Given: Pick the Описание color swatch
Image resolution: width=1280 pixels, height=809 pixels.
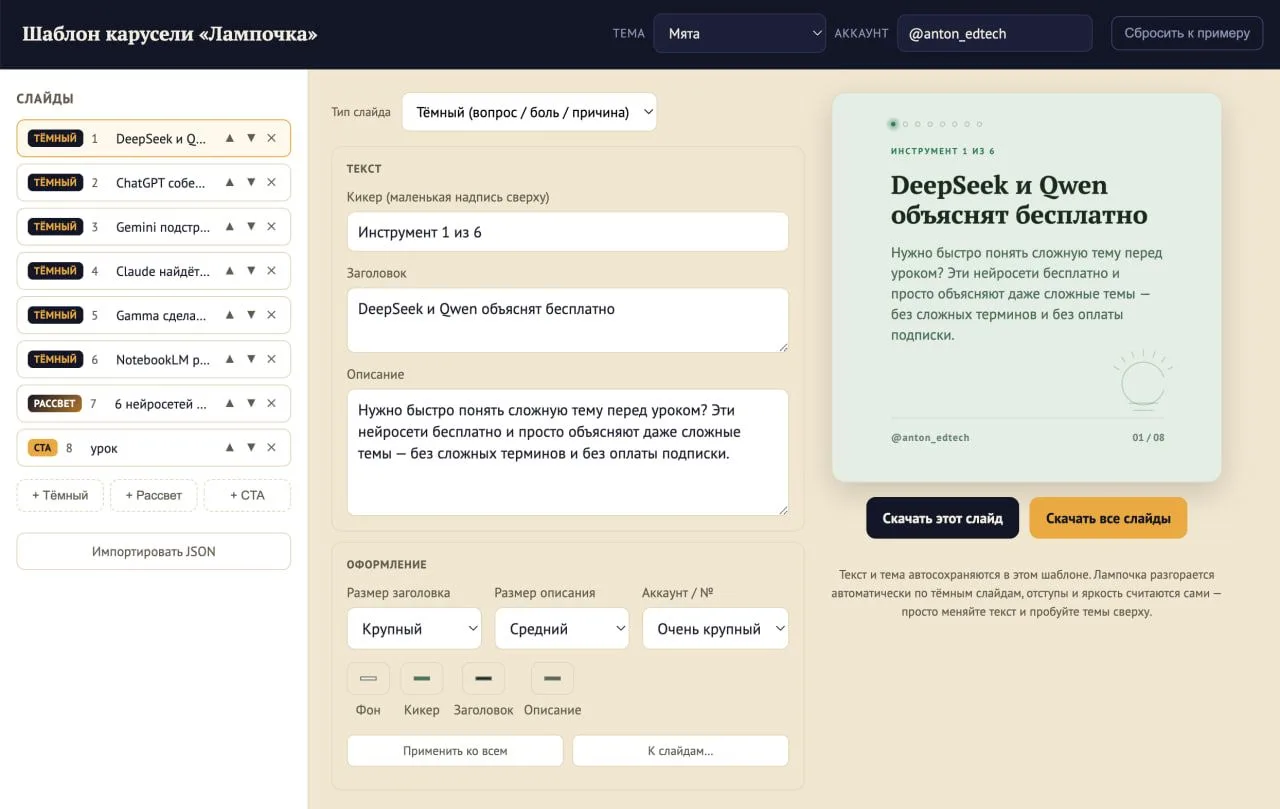Looking at the screenshot, I should 552,678.
